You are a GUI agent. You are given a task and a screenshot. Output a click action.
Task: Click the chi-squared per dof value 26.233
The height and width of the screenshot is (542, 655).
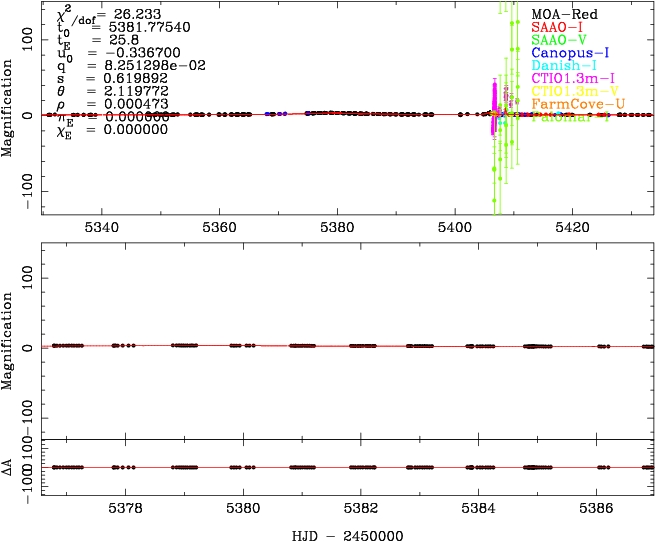coord(137,14)
